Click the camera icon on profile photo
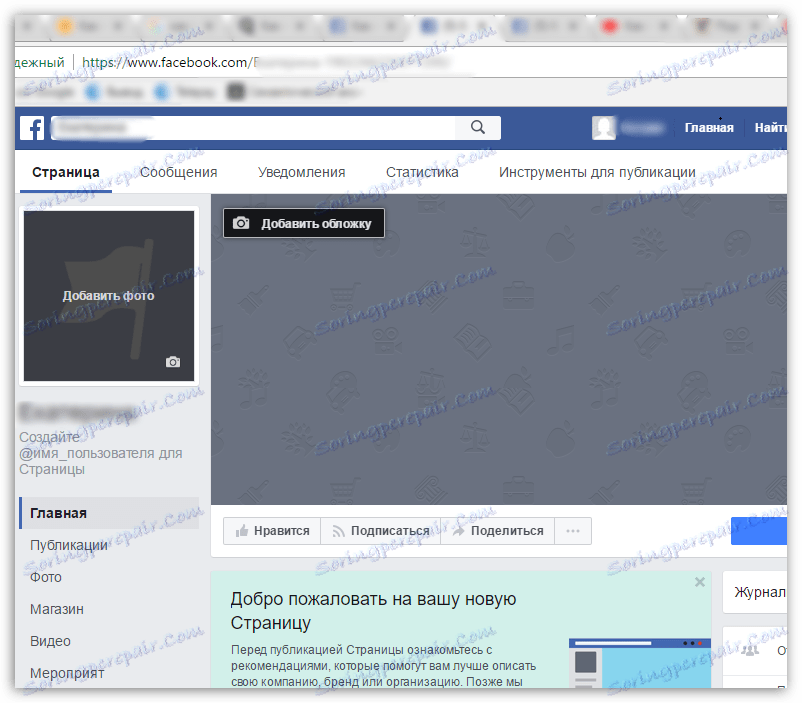Viewport: 802px width, 703px height. tap(173, 362)
